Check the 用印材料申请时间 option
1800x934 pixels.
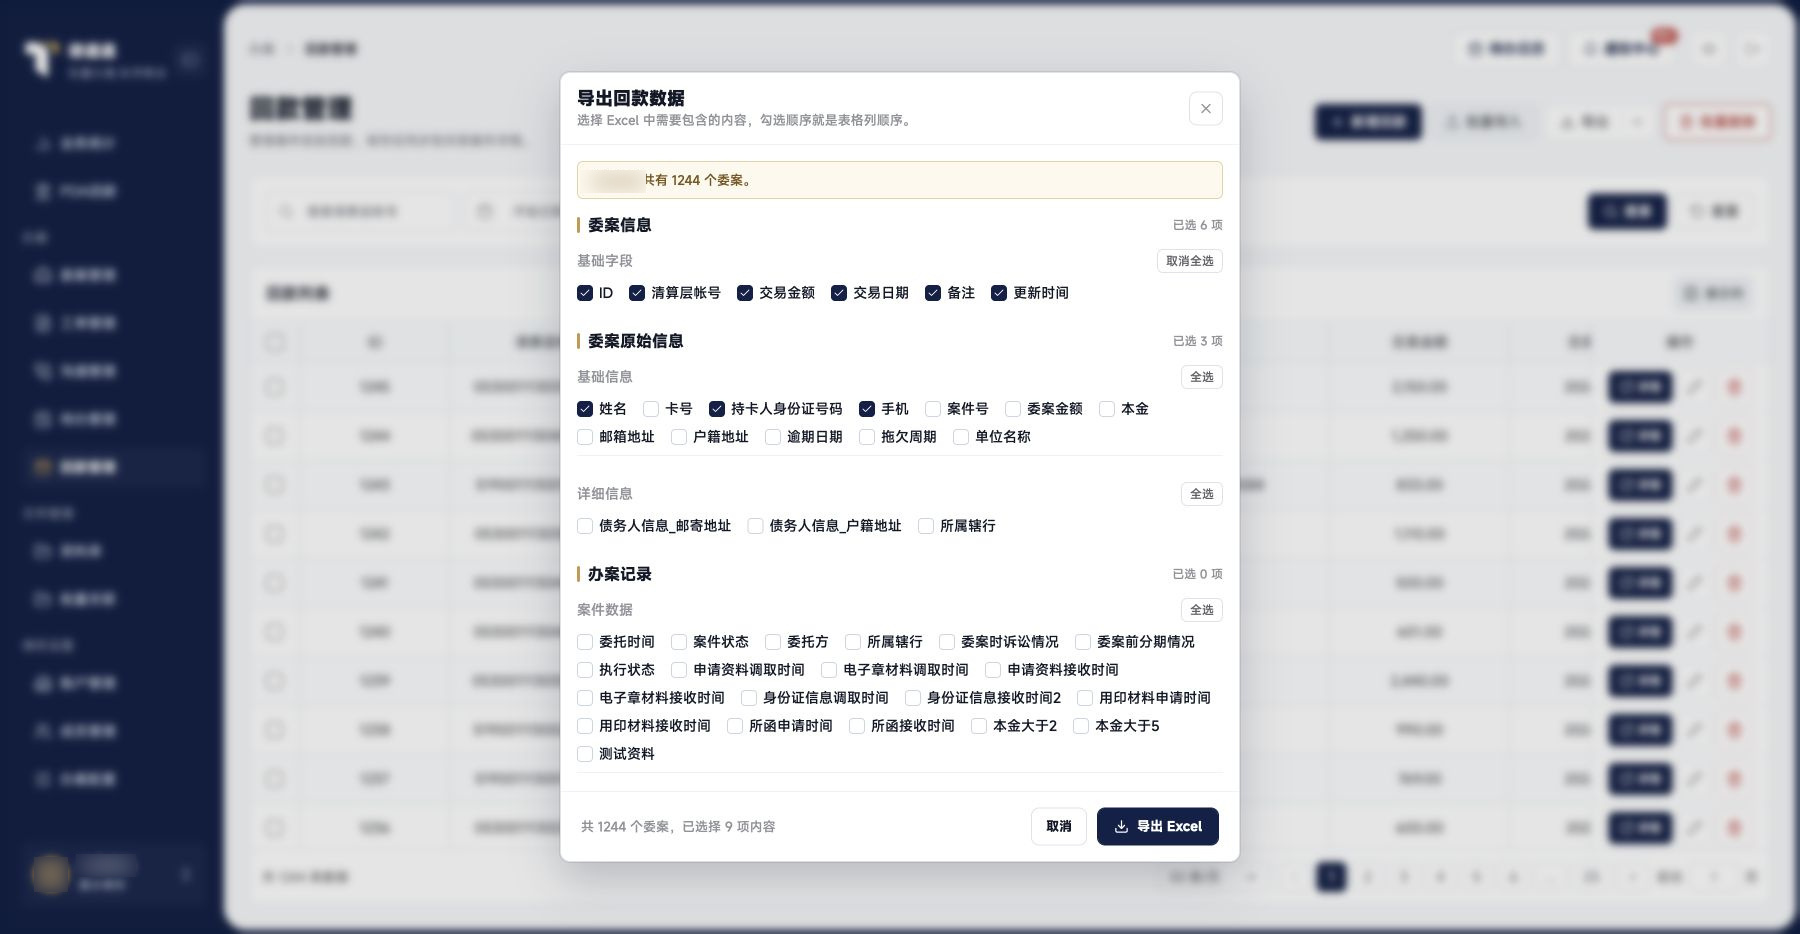coord(1085,698)
